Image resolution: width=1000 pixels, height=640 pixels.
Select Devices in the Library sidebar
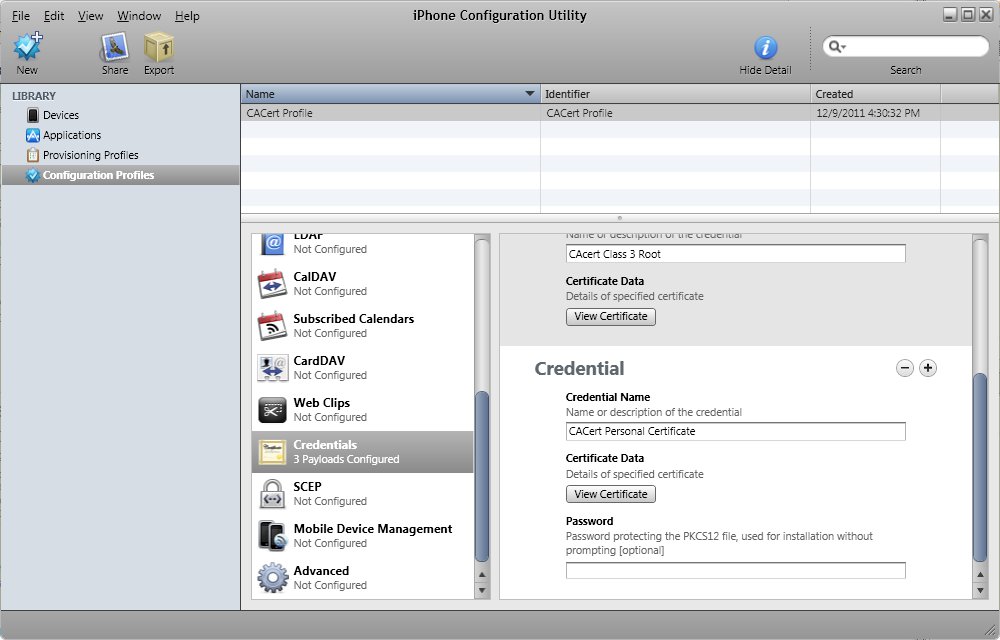point(60,115)
